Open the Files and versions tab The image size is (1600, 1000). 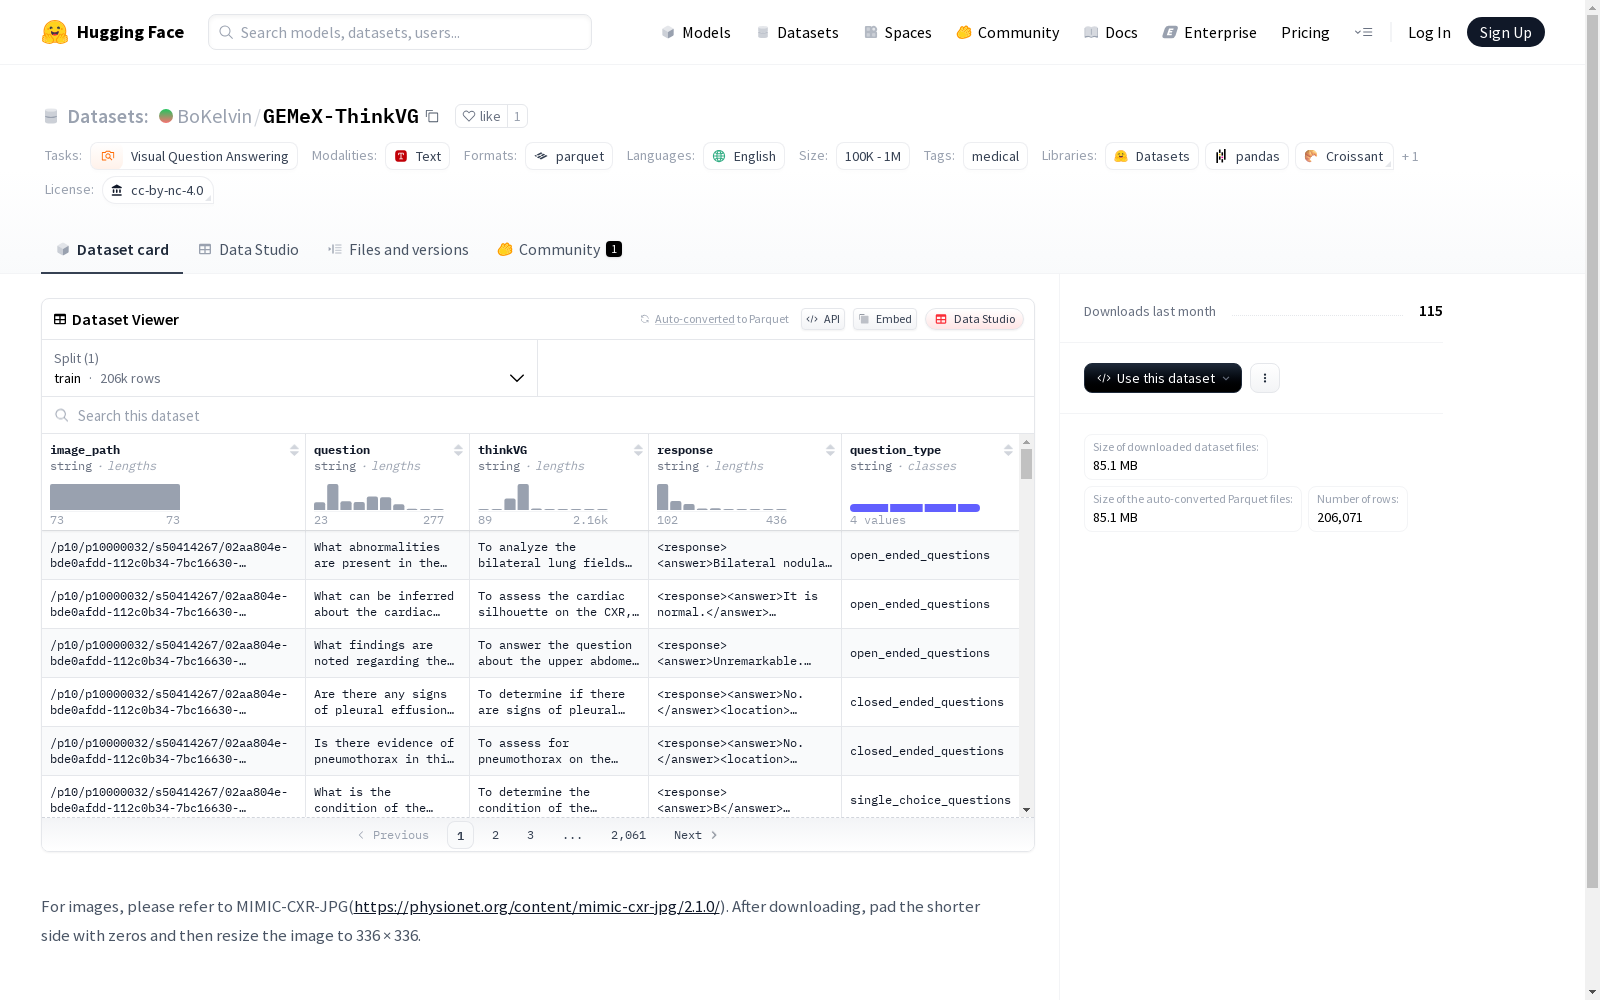[x=398, y=250]
